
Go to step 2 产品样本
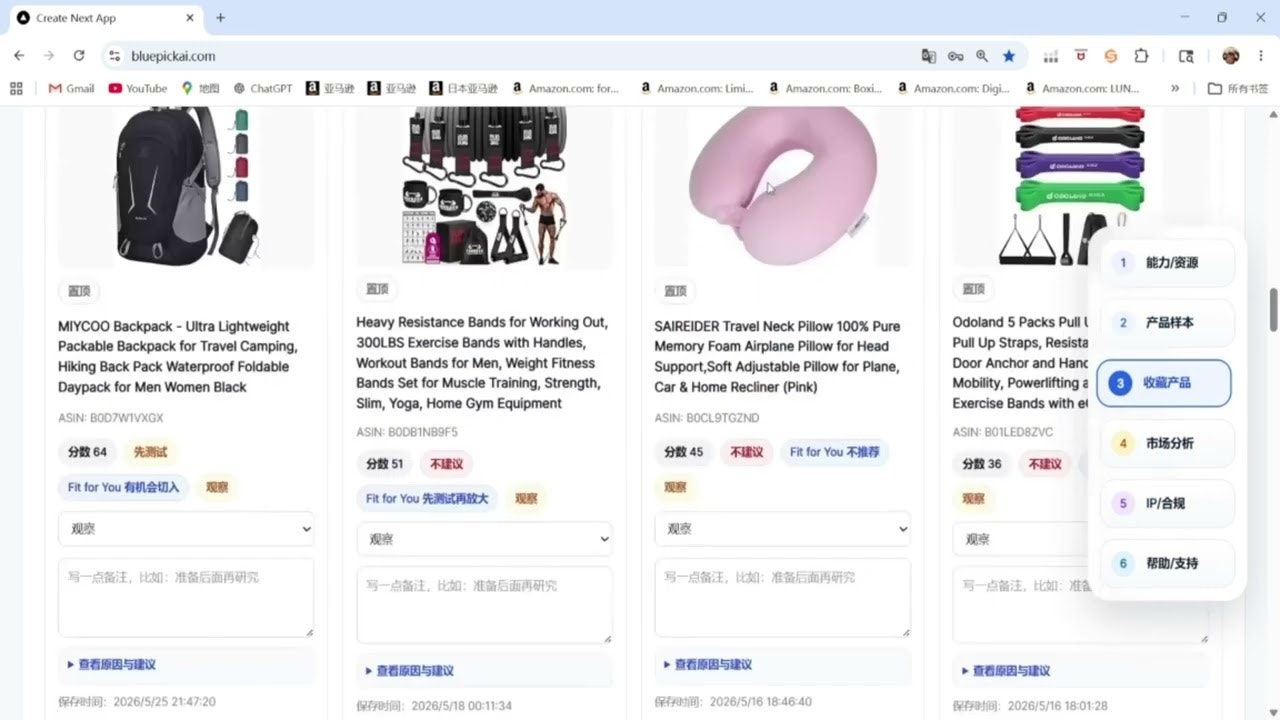click(1167, 323)
